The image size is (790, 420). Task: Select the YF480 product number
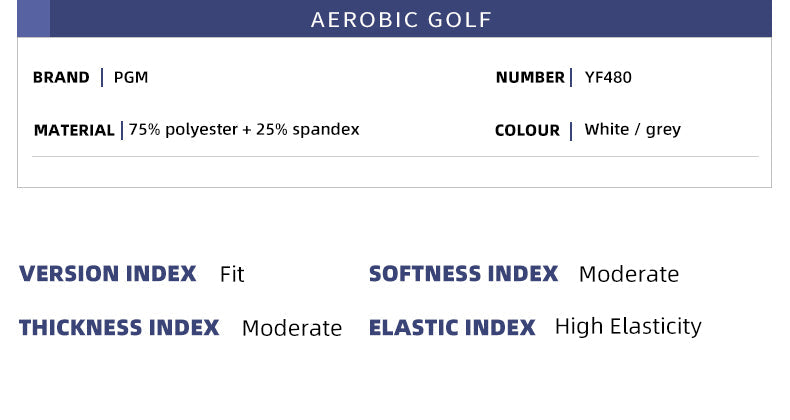pyautogui.click(x=608, y=77)
